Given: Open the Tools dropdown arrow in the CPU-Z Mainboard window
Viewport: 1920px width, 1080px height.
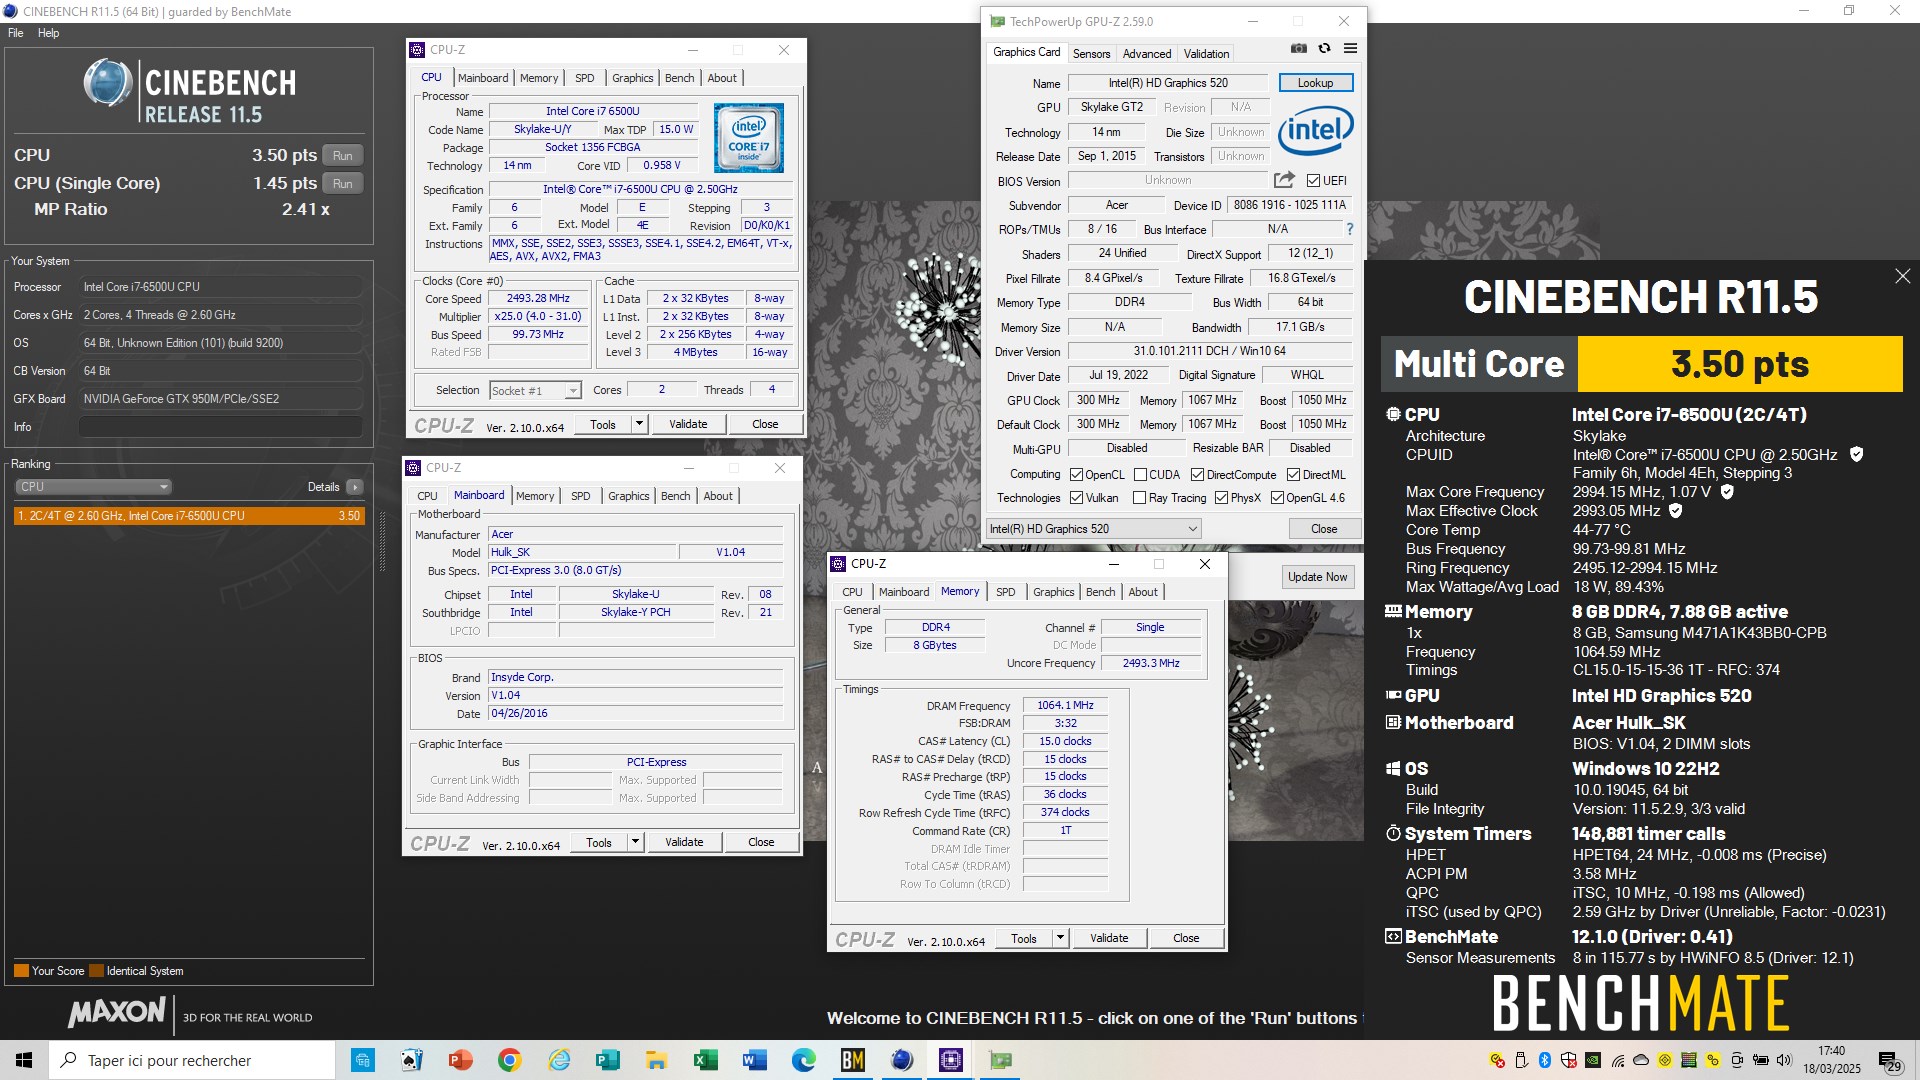Looking at the screenshot, I should 635,842.
